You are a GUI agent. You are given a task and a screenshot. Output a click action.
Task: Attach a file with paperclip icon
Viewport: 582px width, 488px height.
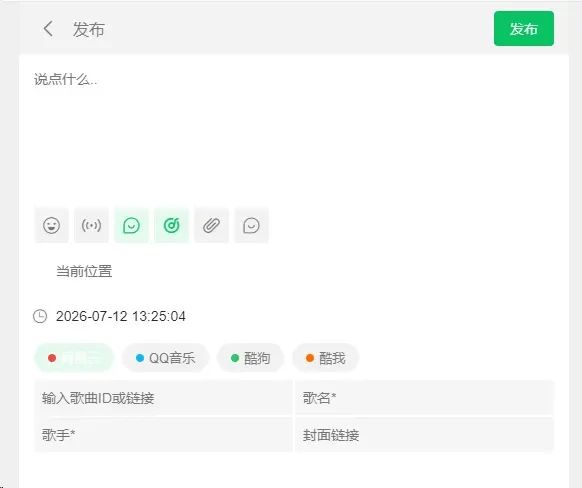point(212,225)
